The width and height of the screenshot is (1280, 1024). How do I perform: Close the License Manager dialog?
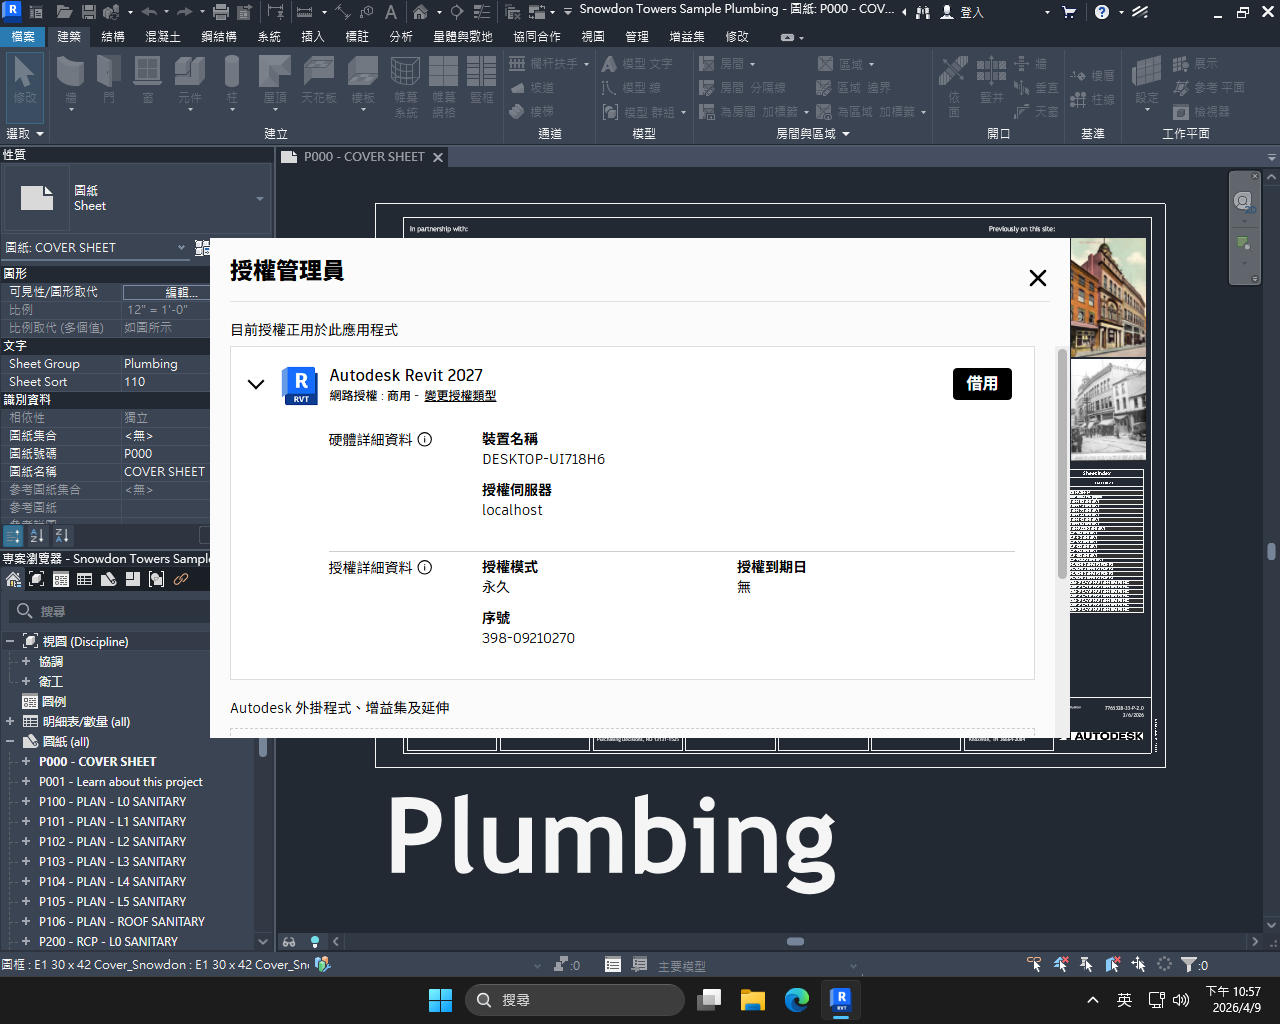coord(1038,278)
